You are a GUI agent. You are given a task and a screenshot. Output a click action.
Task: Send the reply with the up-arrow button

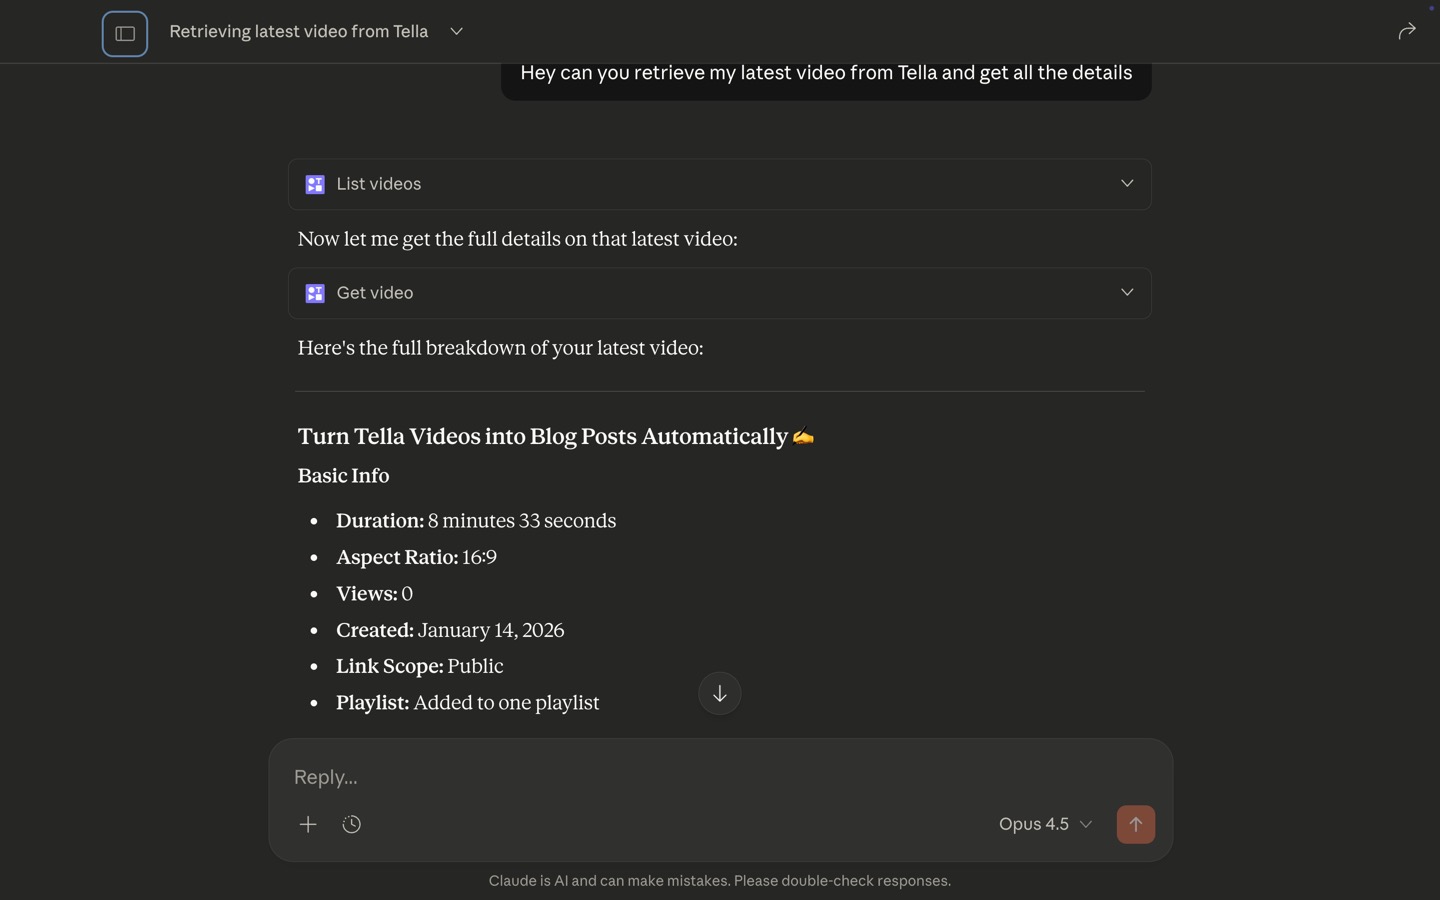tap(1135, 824)
